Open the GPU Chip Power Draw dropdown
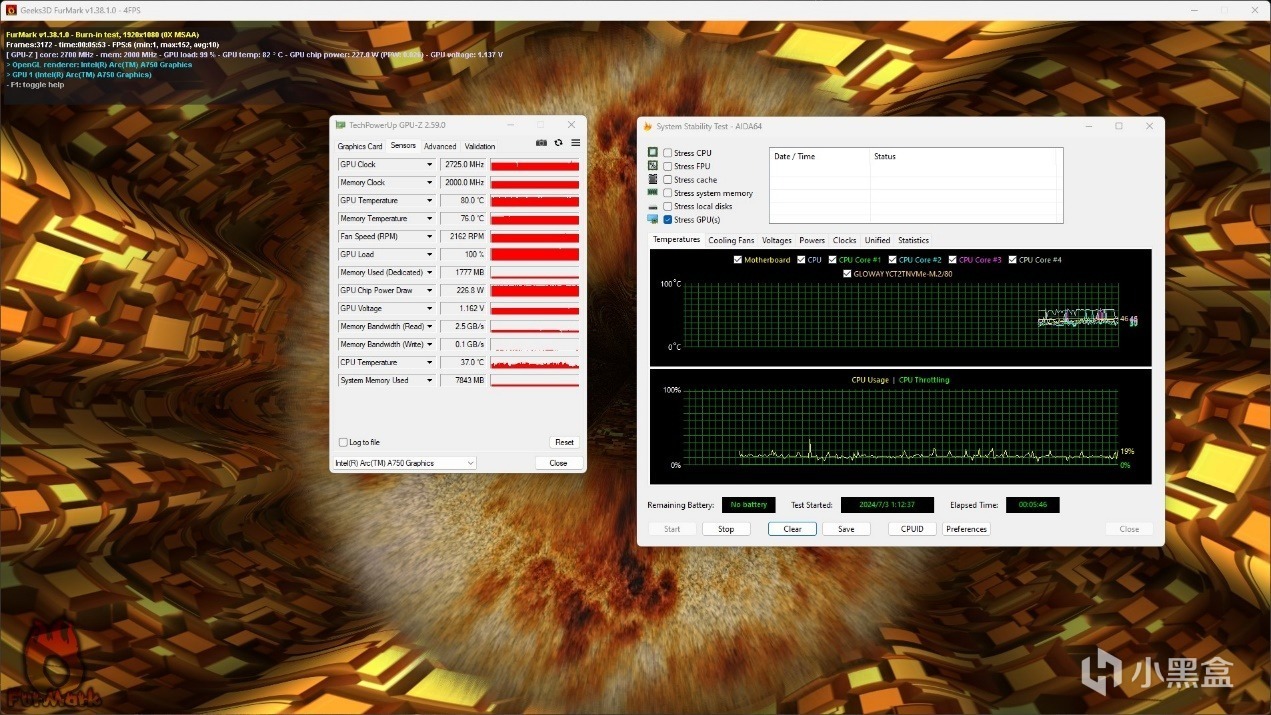The image size is (1271, 715). pos(430,291)
